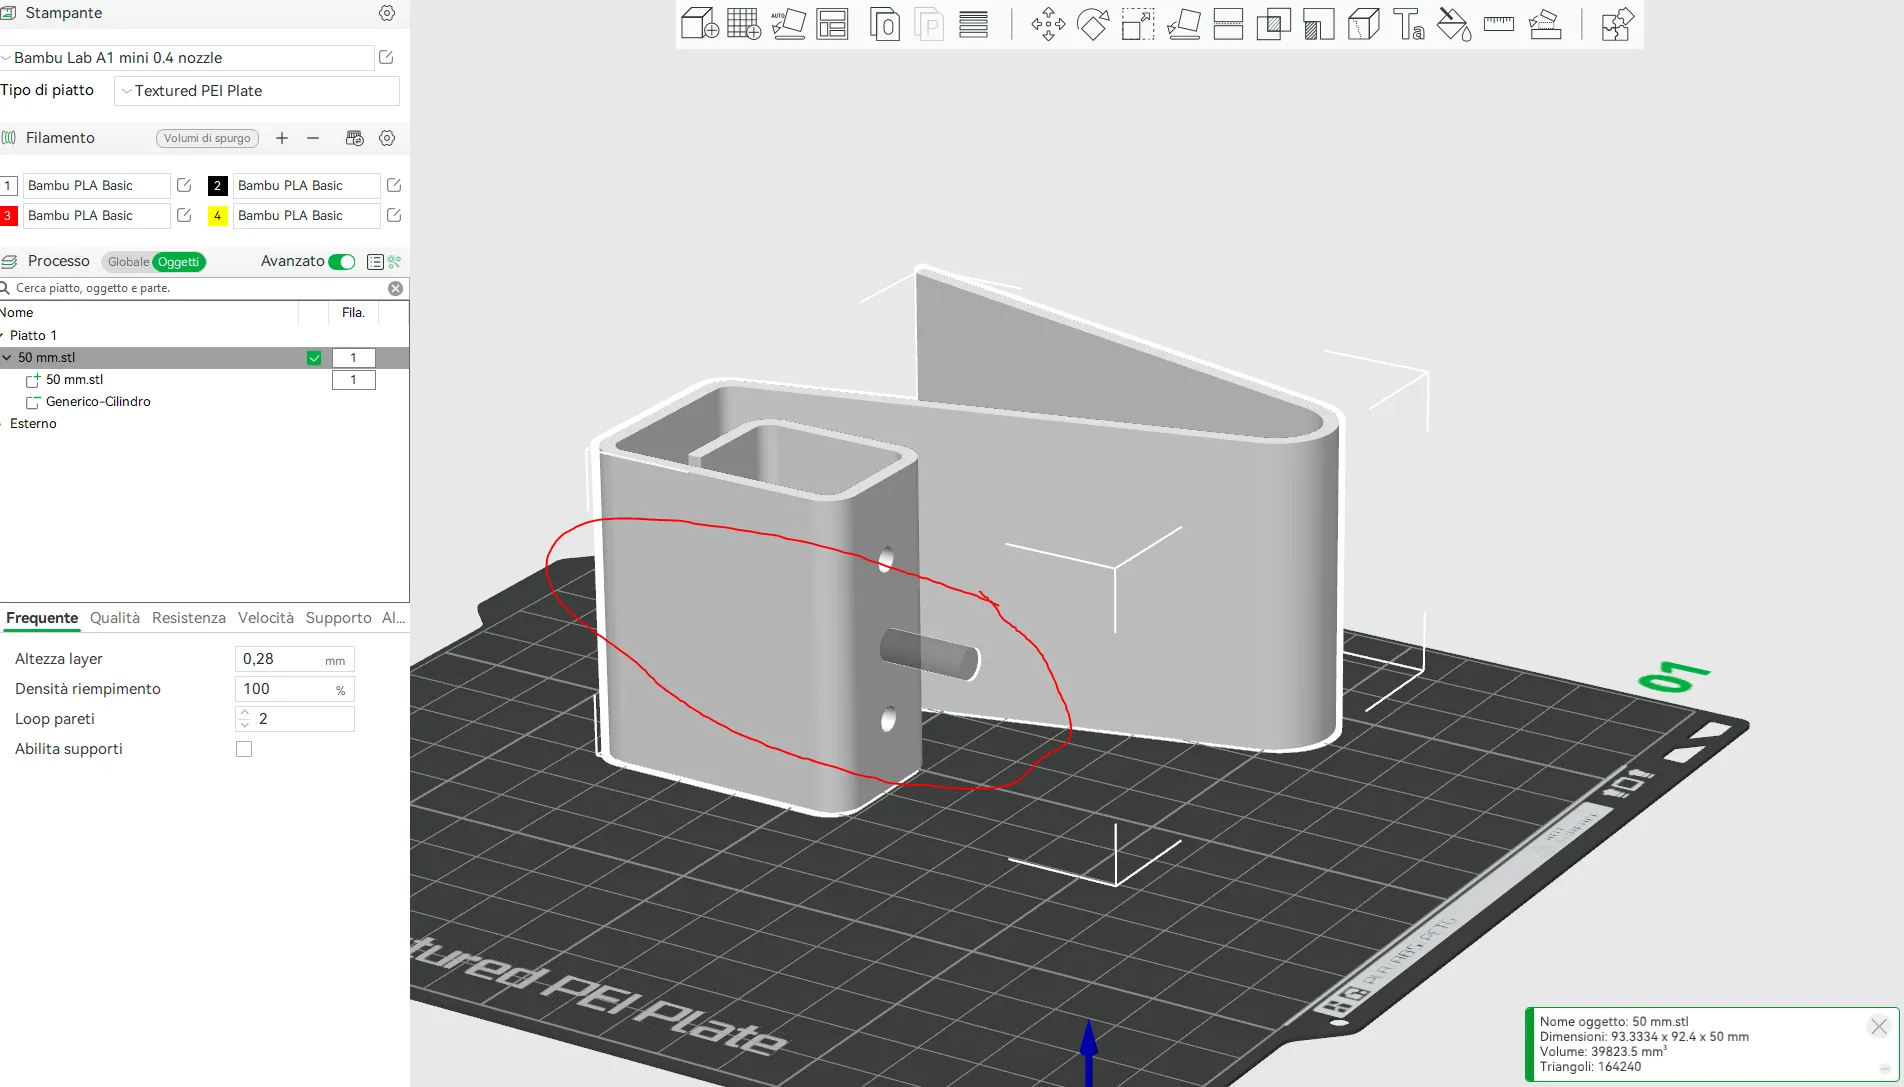
Task: Click the Add object cube icon
Action: 699,23
